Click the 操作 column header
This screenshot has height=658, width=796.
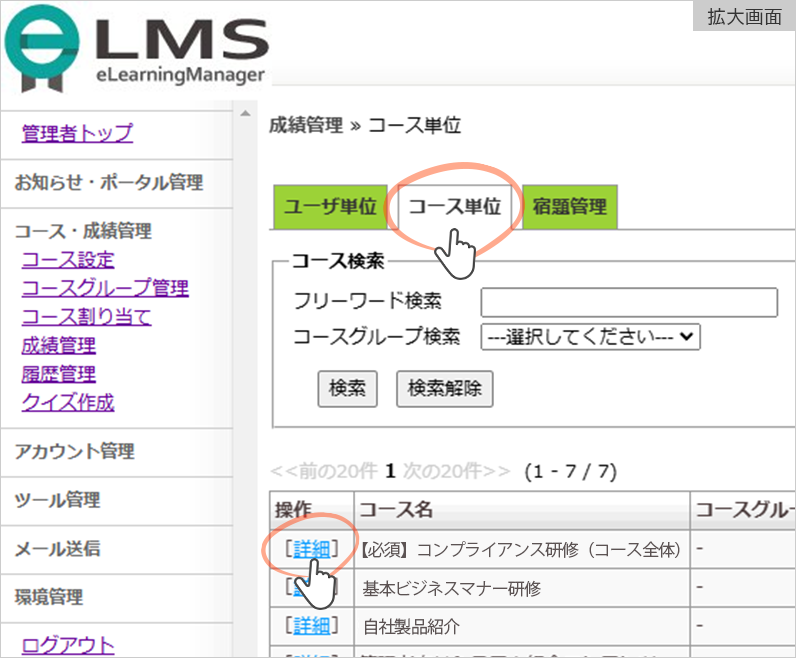[312, 510]
